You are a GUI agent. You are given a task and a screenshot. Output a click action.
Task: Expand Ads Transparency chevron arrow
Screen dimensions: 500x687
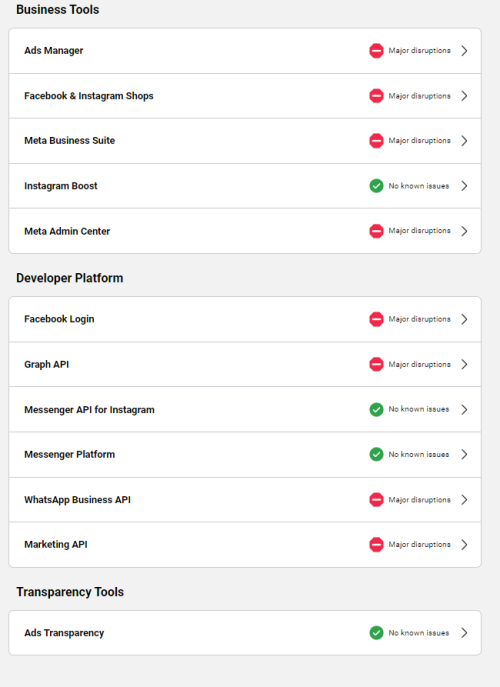pos(465,633)
